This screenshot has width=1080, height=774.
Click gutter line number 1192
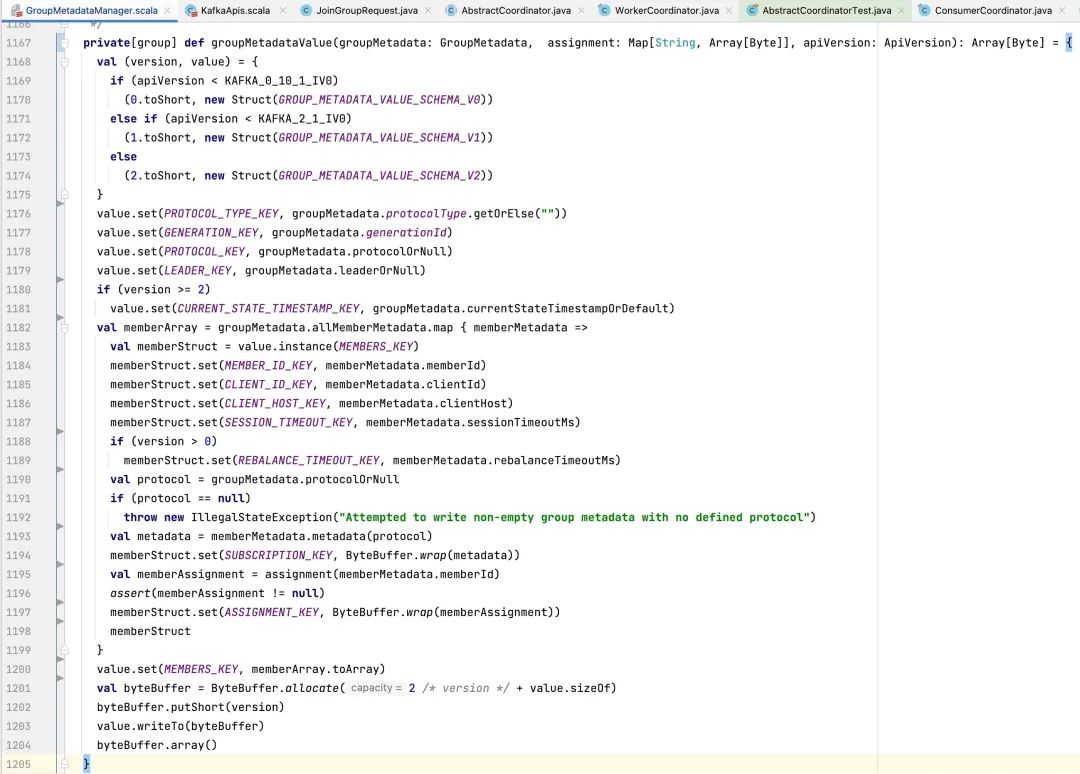click(x=19, y=517)
